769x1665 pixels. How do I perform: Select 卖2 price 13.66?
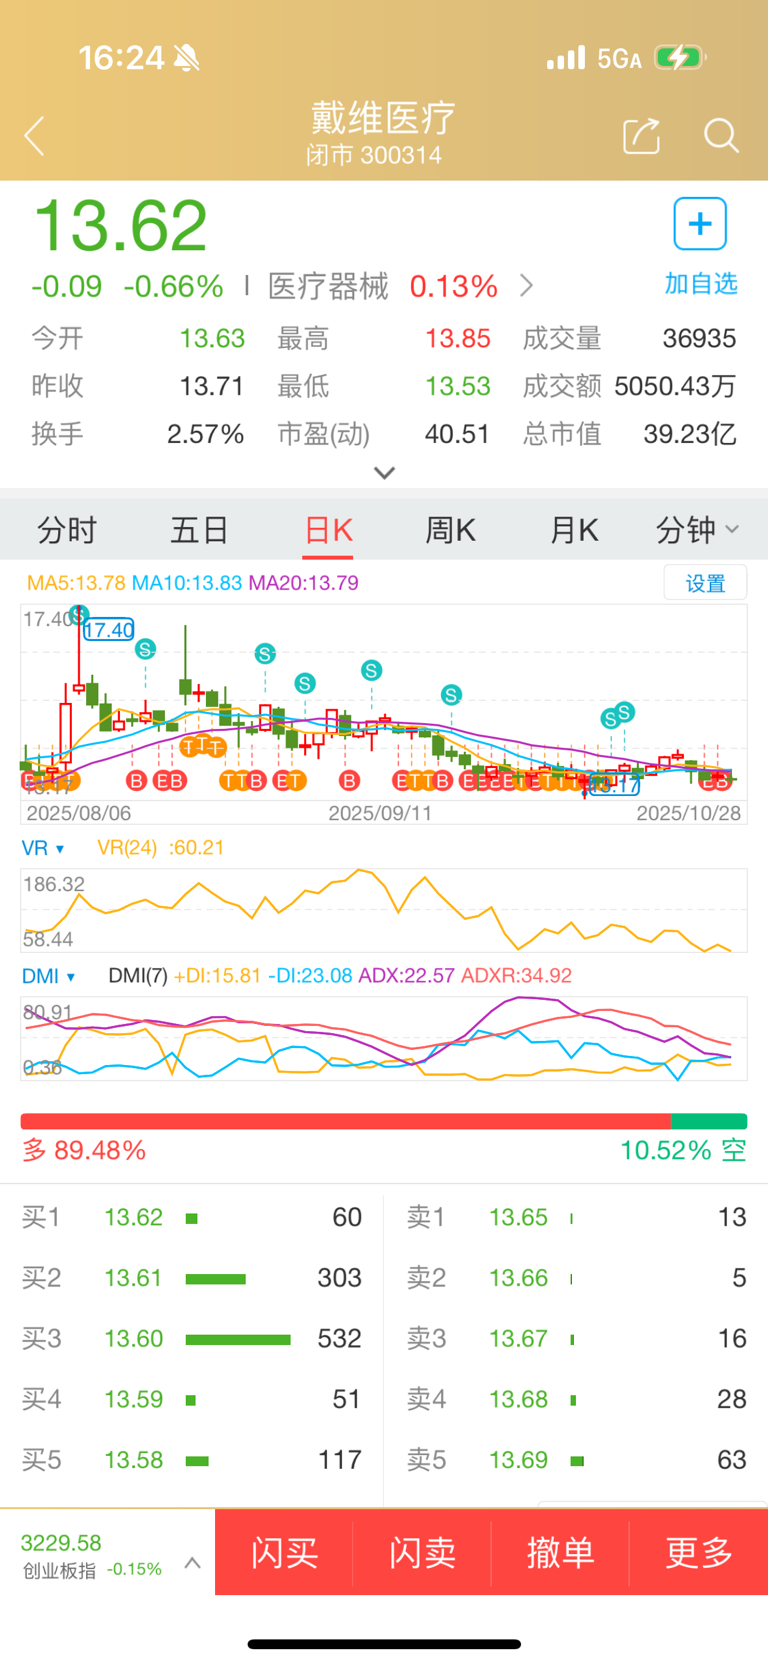pos(518,1278)
